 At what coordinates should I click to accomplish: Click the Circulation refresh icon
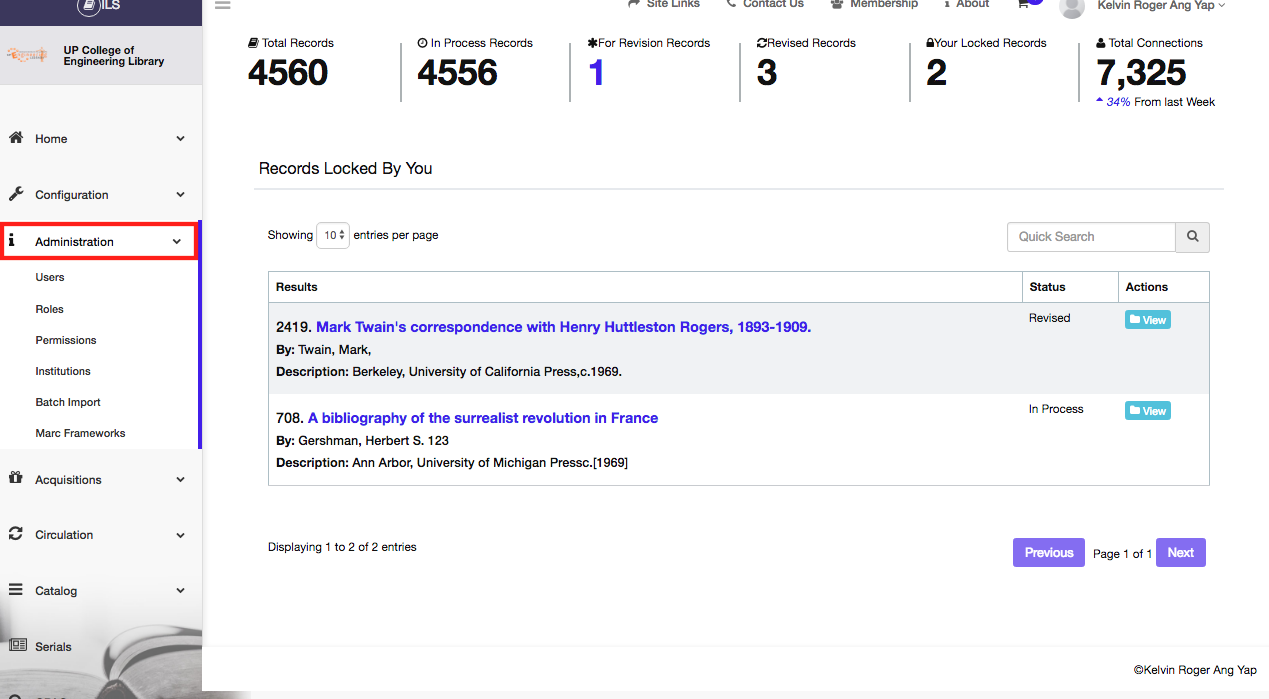click(16, 534)
